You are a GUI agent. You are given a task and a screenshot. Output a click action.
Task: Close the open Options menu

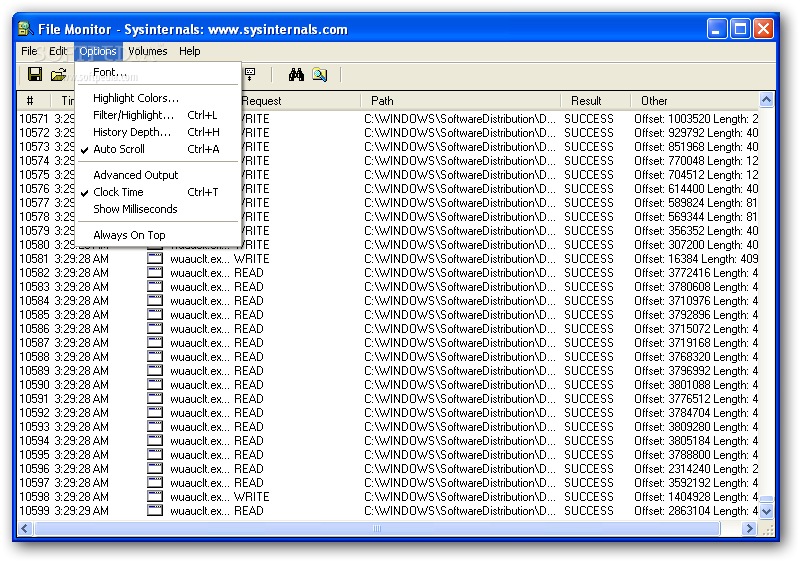point(98,51)
